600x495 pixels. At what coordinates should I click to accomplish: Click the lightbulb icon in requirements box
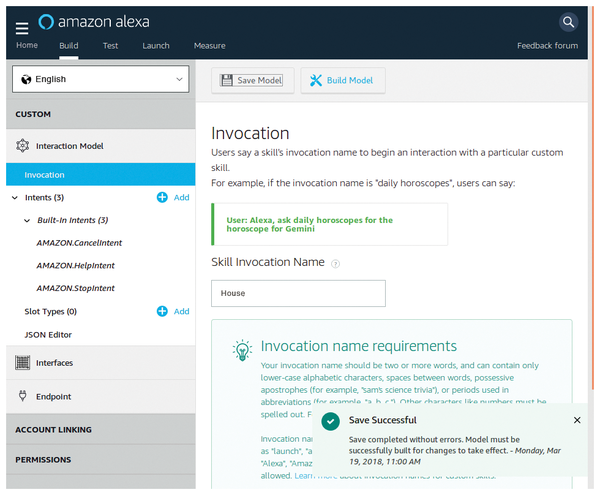click(x=242, y=350)
